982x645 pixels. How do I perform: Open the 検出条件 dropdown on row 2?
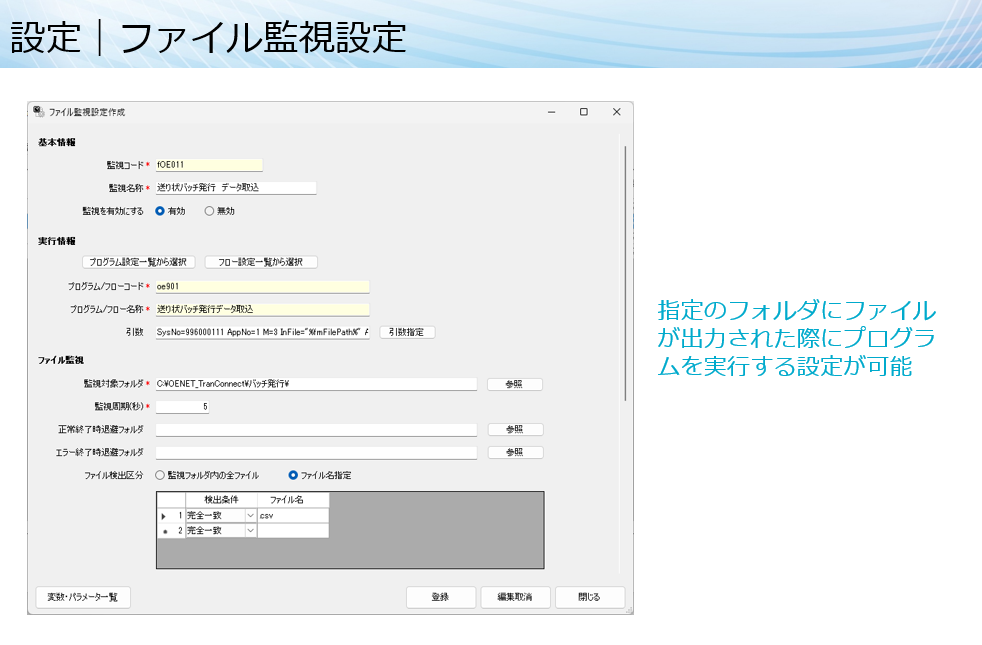coord(248,529)
